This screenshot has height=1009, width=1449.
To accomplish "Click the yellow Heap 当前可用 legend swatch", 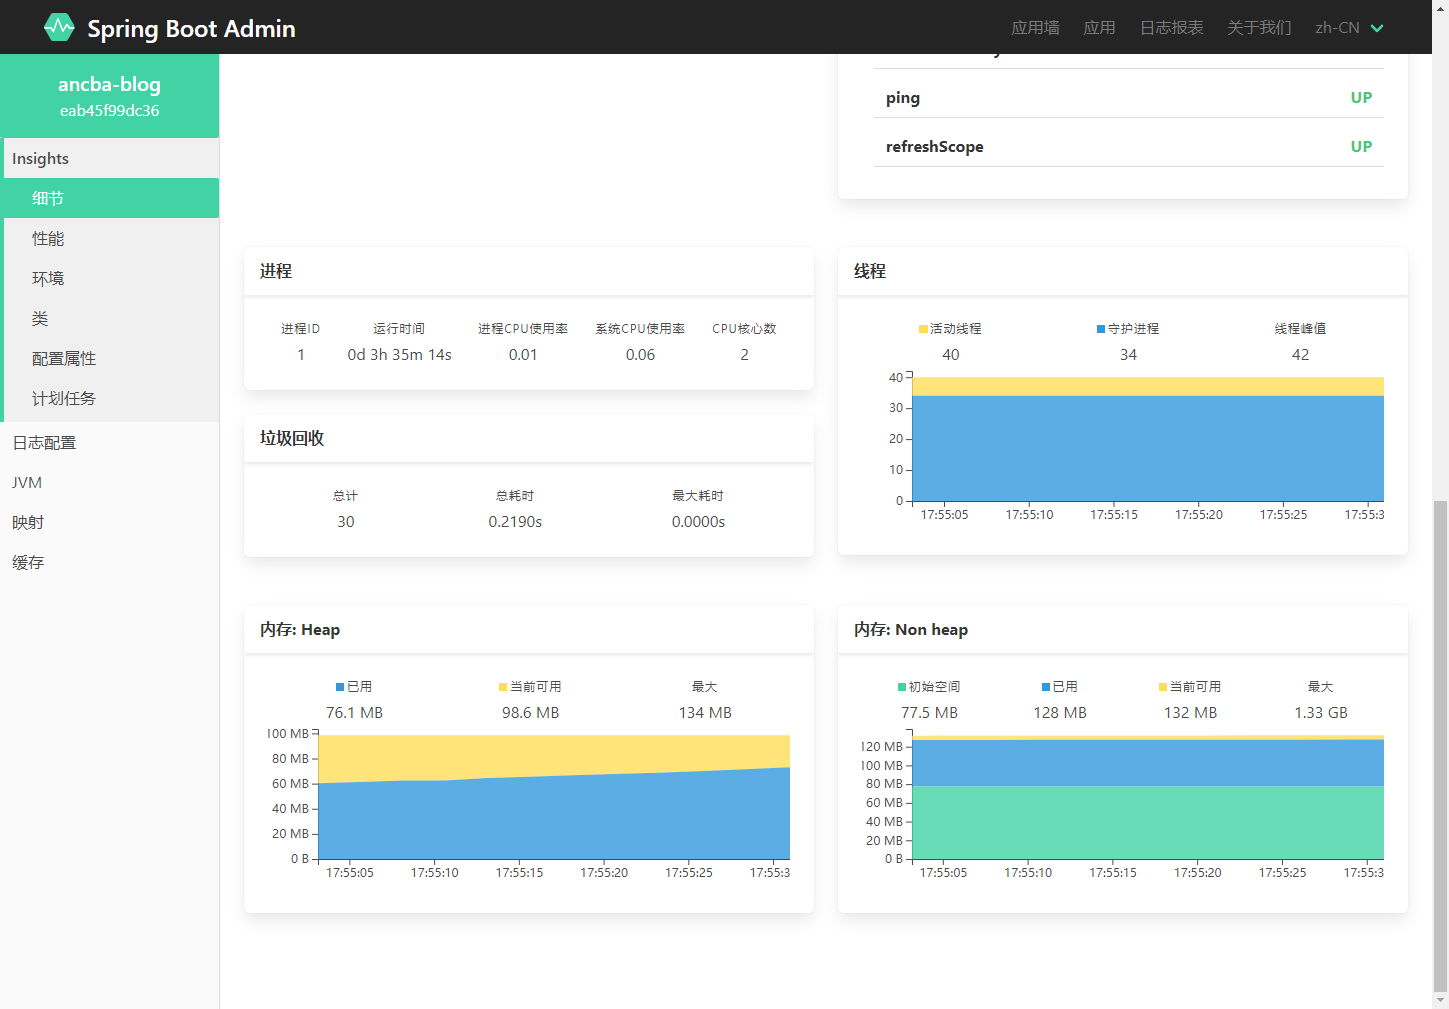I will 503,687.
